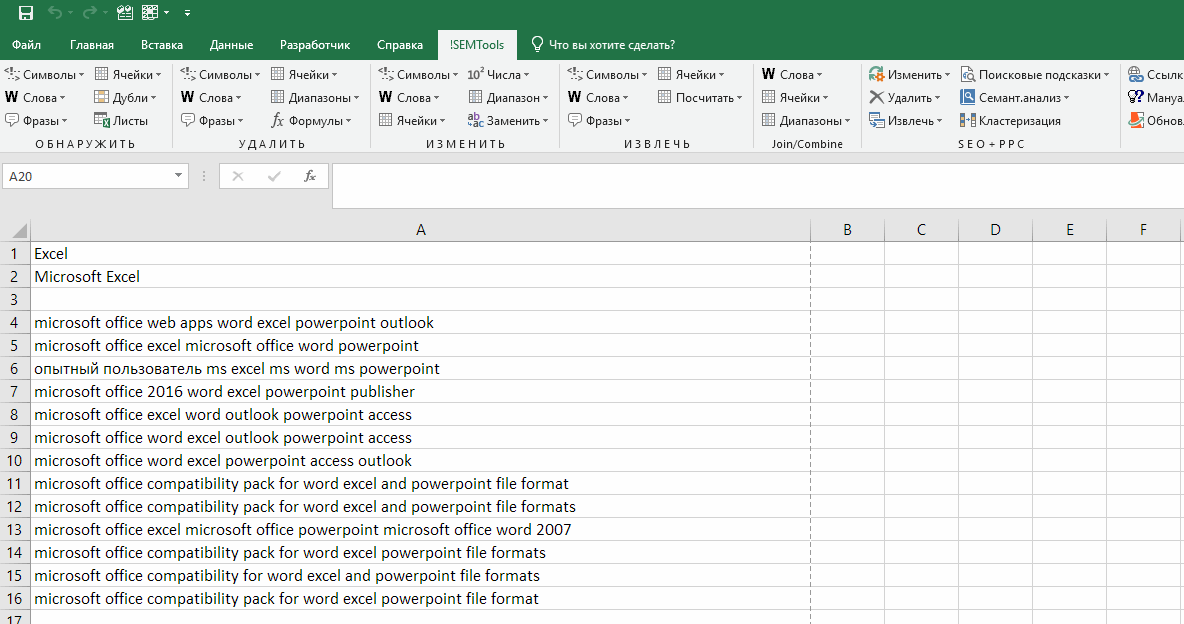Screen dimensions: 1184x624
Task: Open the Удалить dropdown in SEO+PPC
Action: [905, 97]
